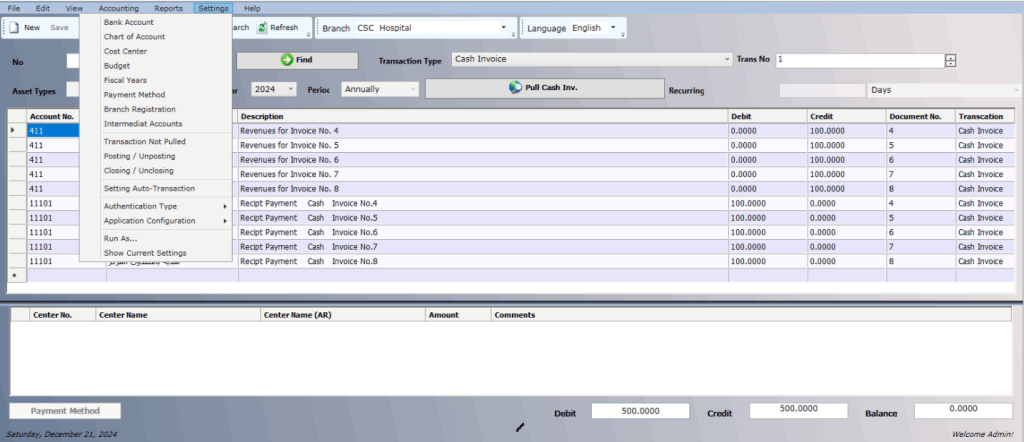Expand the Period Annually dropdown

(x=411, y=89)
